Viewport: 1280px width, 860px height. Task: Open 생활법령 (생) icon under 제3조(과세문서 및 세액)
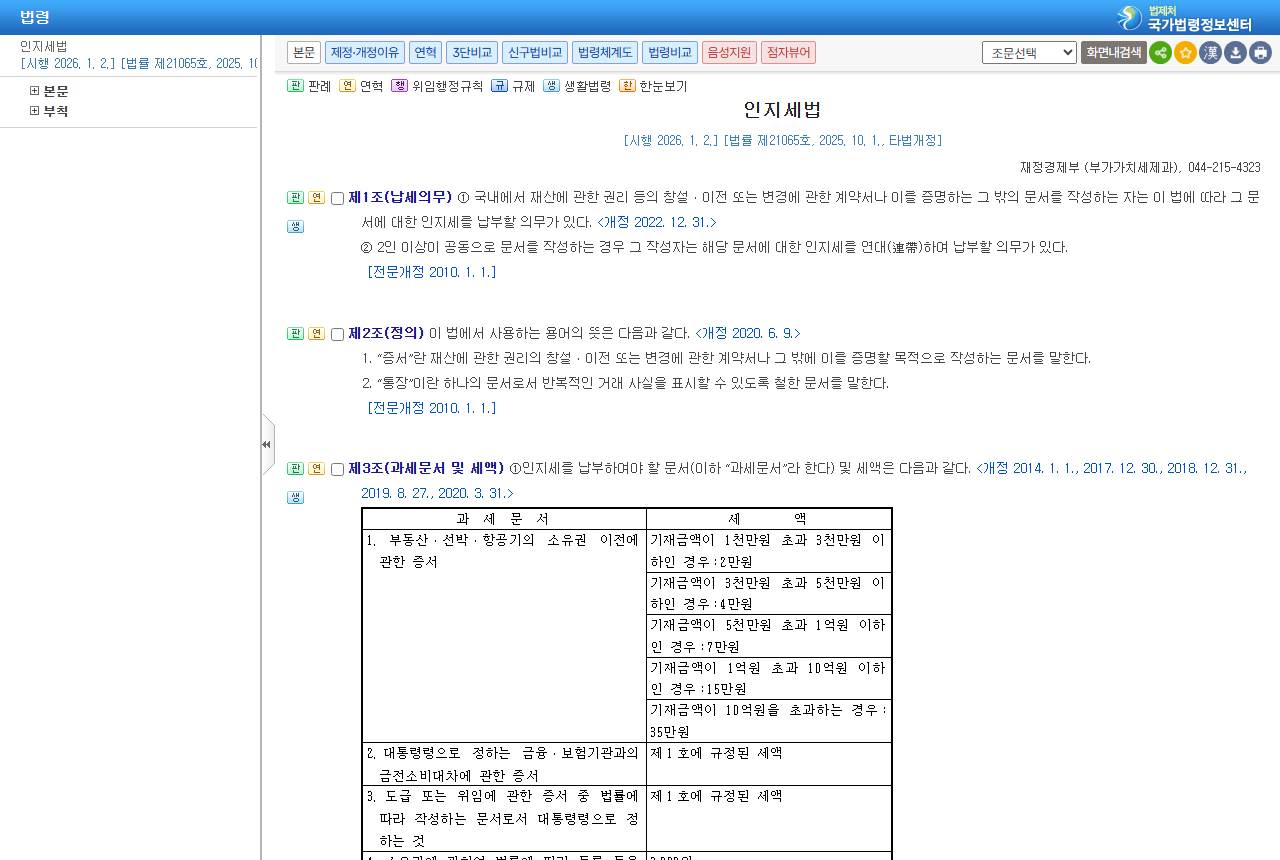tap(295, 497)
